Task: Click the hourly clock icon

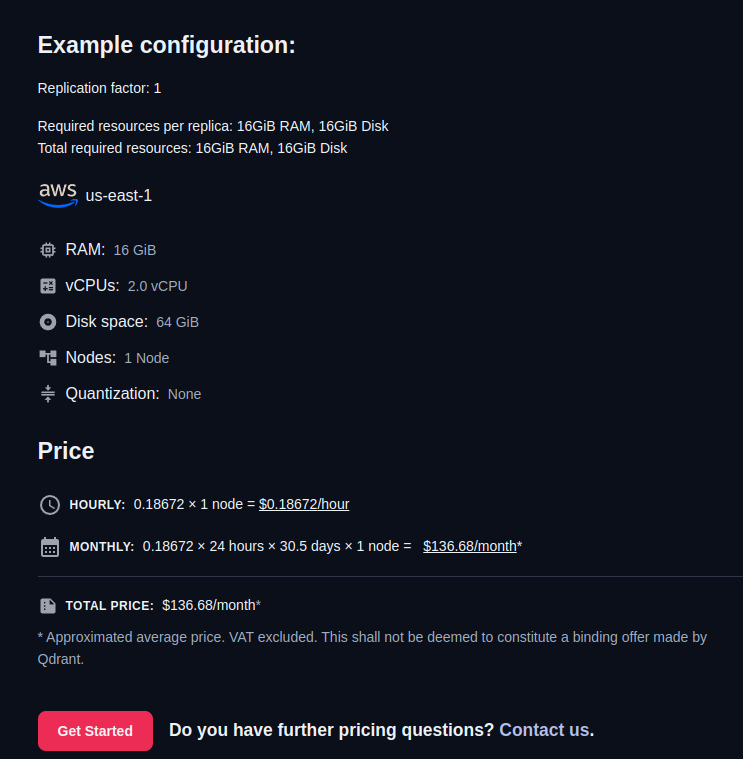Action: tap(50, 505)
